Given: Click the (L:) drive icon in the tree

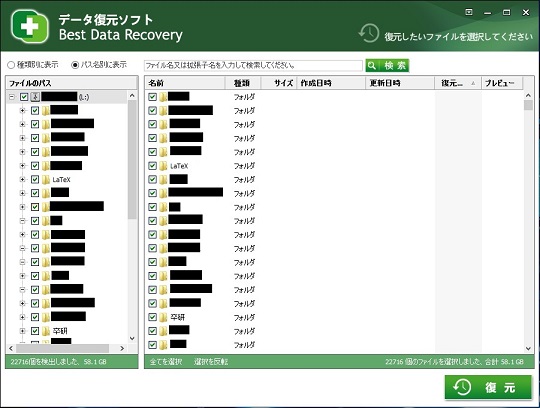Looking at the screenshot, I should click(x=35, y=97).
